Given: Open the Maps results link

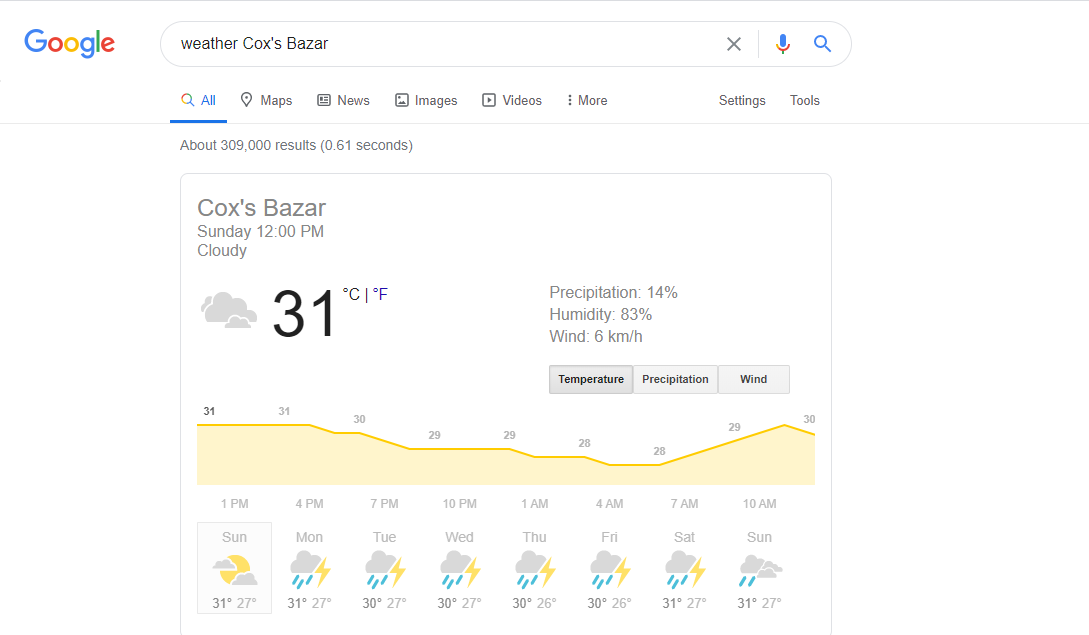Looking at the screenshot, I should pos(266,101).
